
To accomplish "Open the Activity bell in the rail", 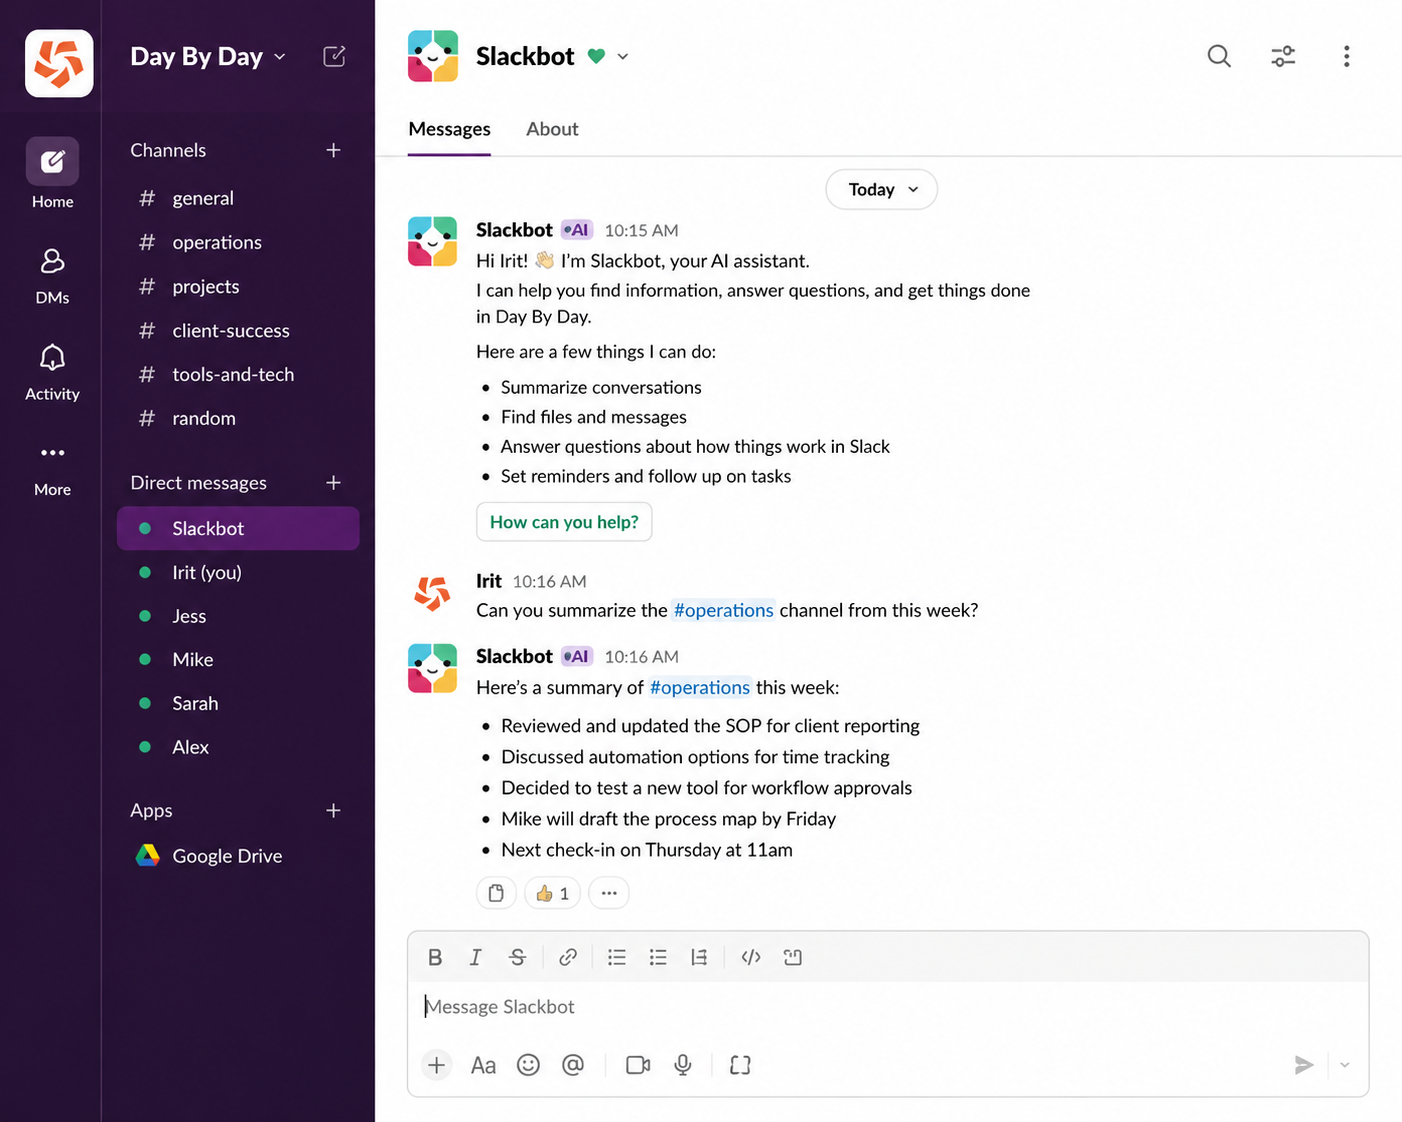I will tap(52, 372).
